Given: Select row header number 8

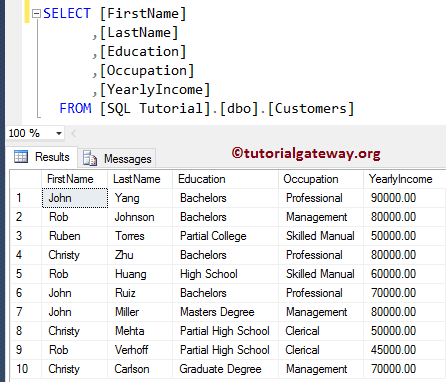Looking at the screenshot, I should point(26,331).
